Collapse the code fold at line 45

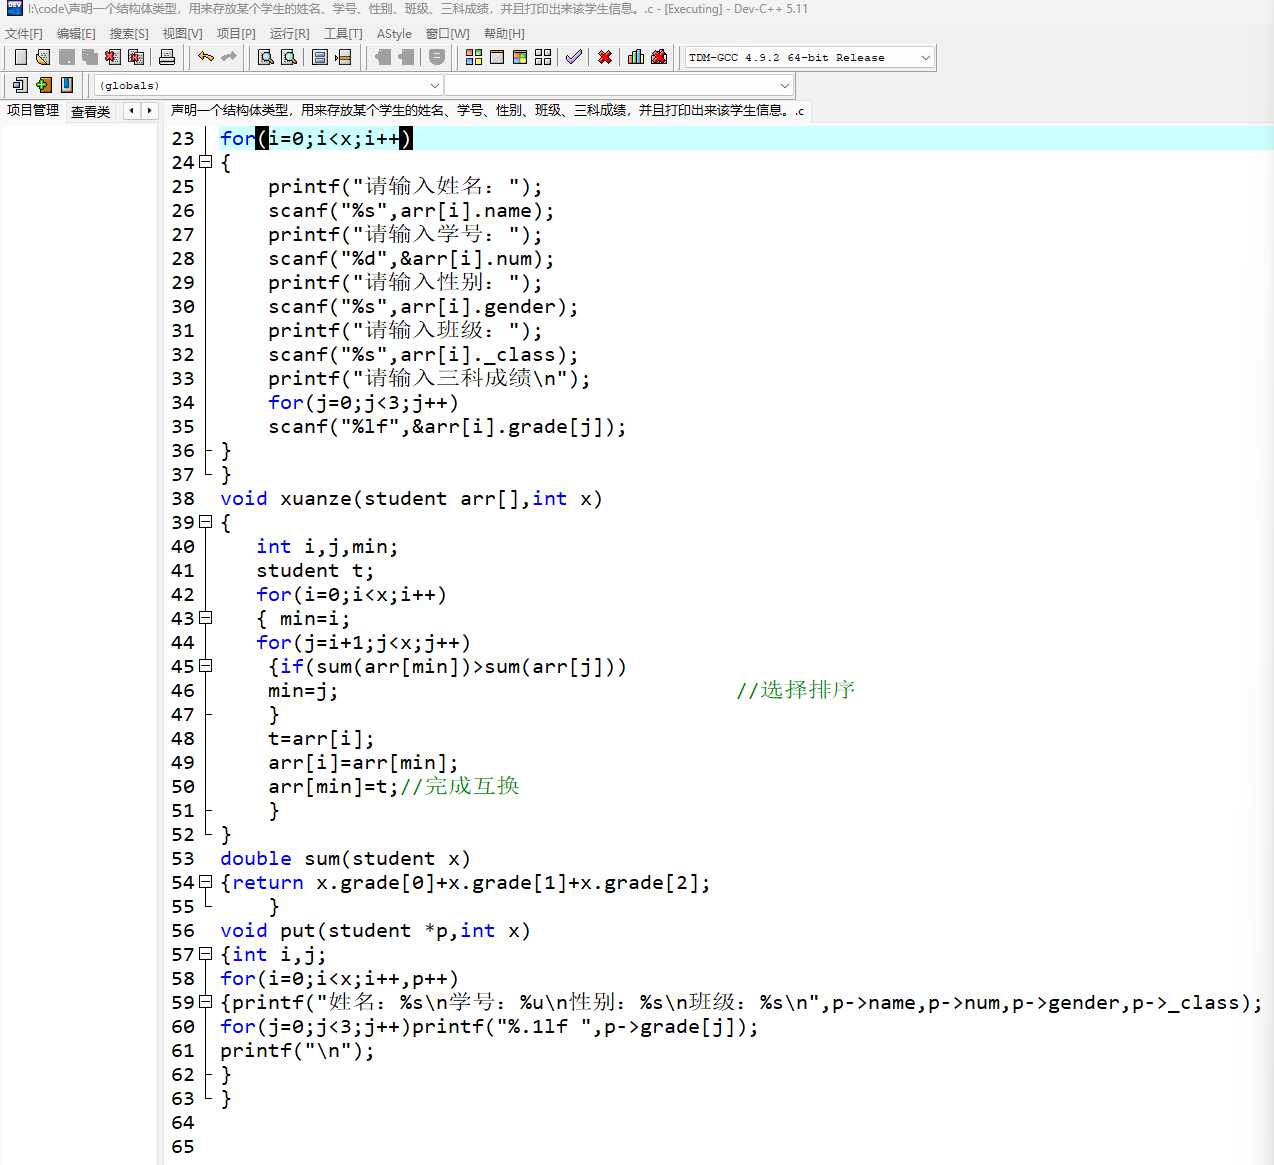(206, 666)
